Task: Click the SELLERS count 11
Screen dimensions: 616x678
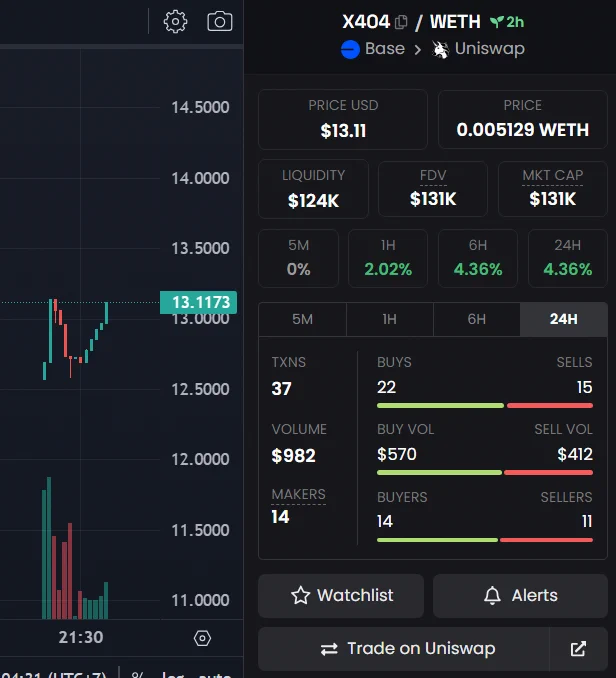Action: coord(587,521)
